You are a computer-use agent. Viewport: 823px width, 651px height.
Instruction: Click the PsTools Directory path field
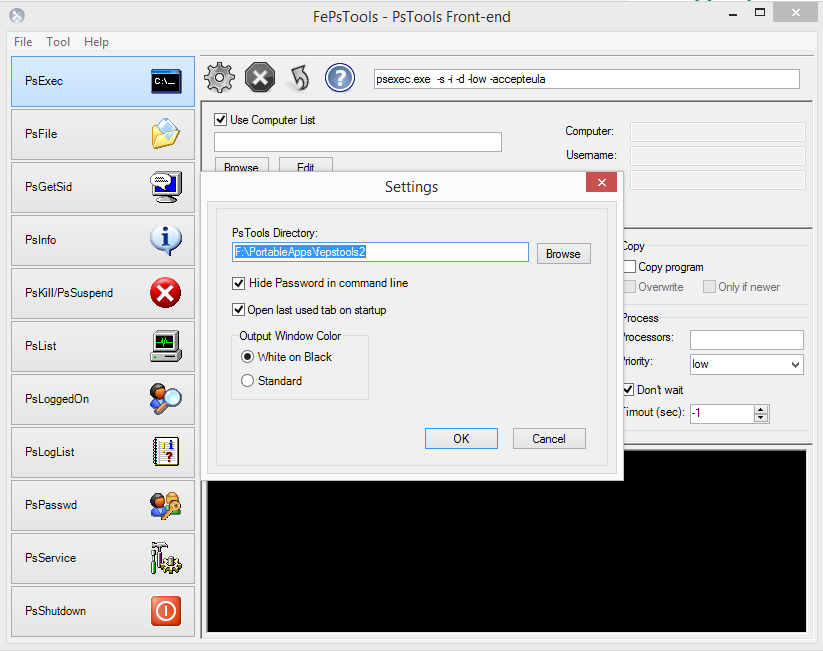[380, 253]
